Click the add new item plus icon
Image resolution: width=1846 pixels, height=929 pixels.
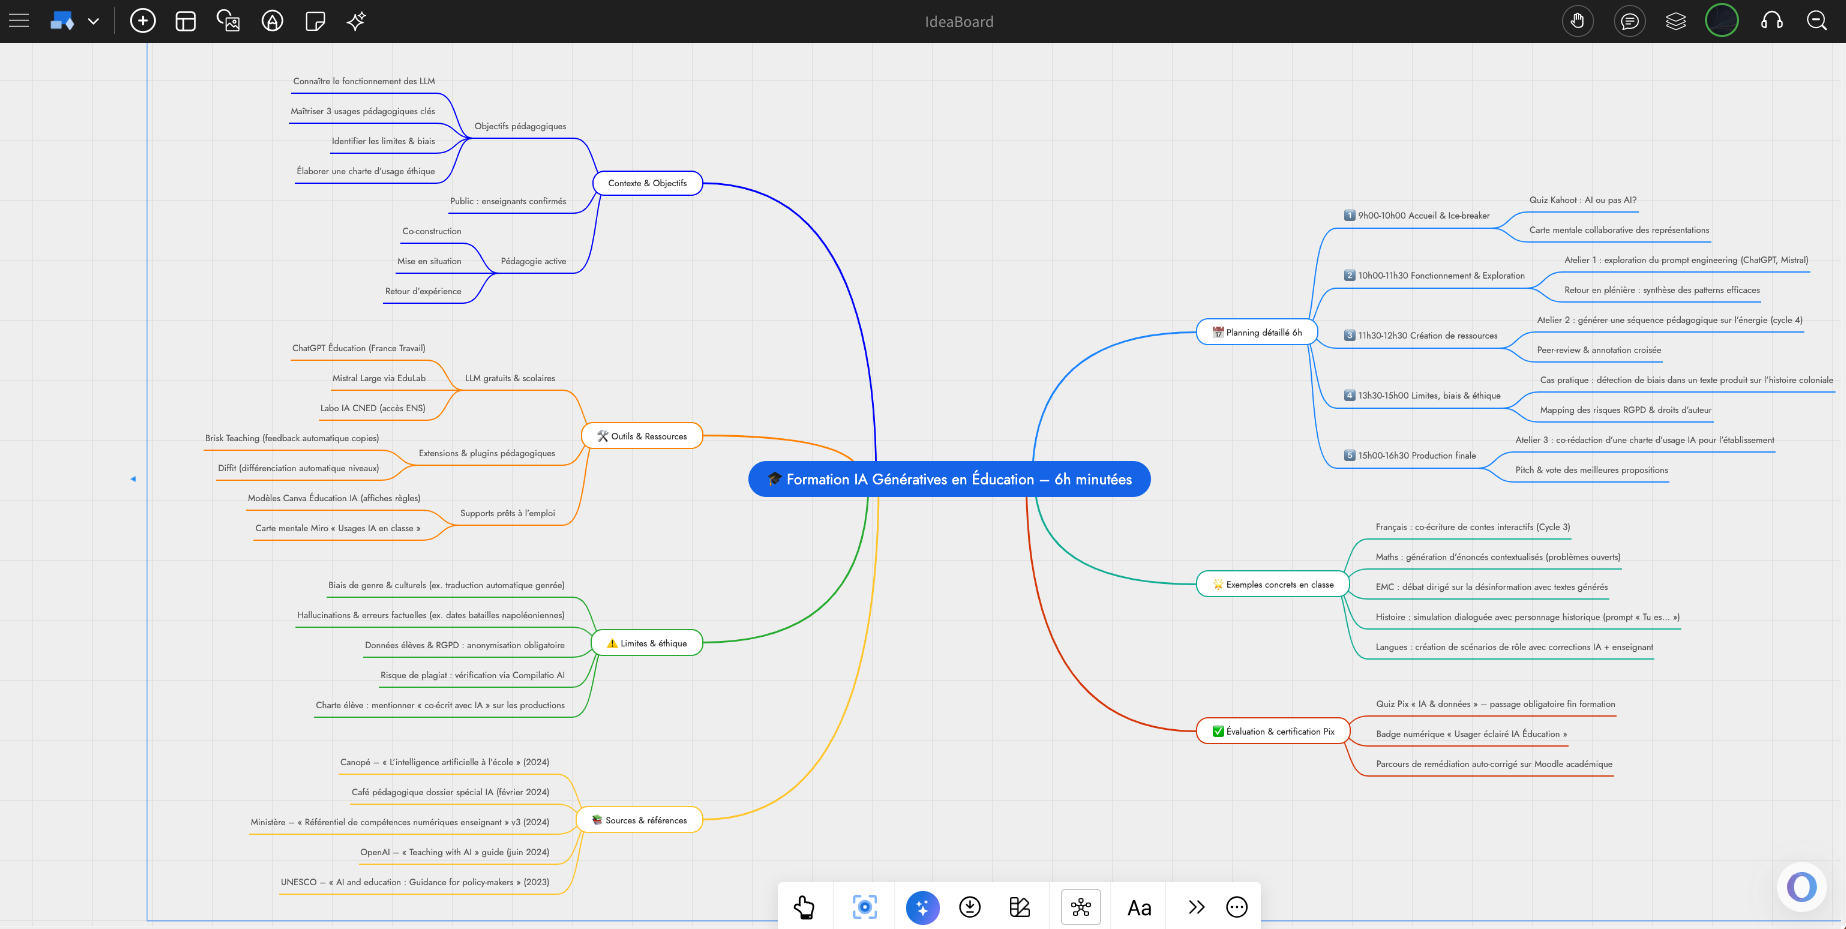tap(143, 21)
